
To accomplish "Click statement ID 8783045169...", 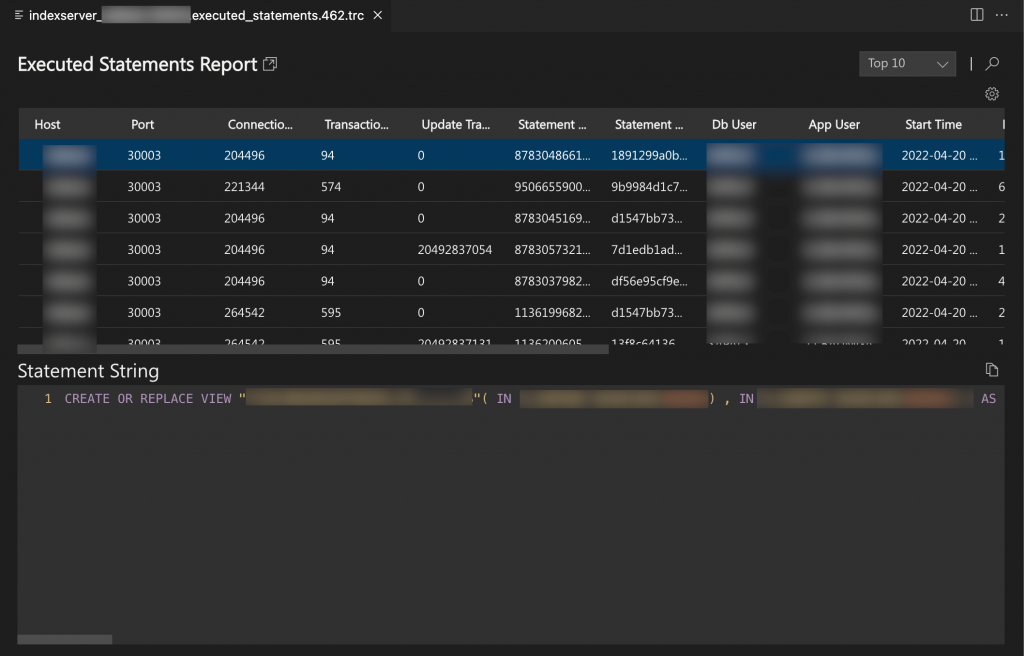I will coord(552,218).
